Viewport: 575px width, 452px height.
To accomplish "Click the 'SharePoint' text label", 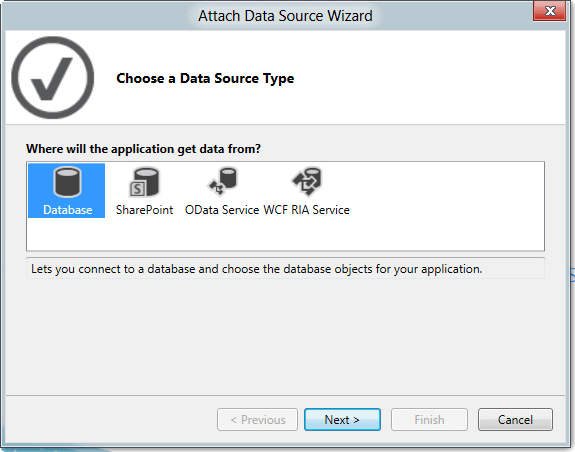I will 144,210.
